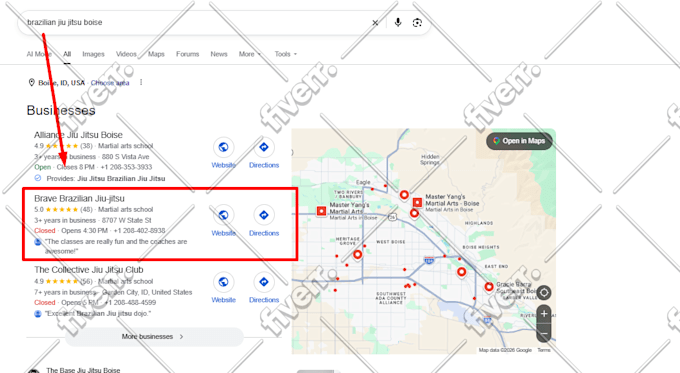The height and width of the screenshot is (373, 680).
Task: Select Gracie Barra map pin
Action: coord(489,287)
